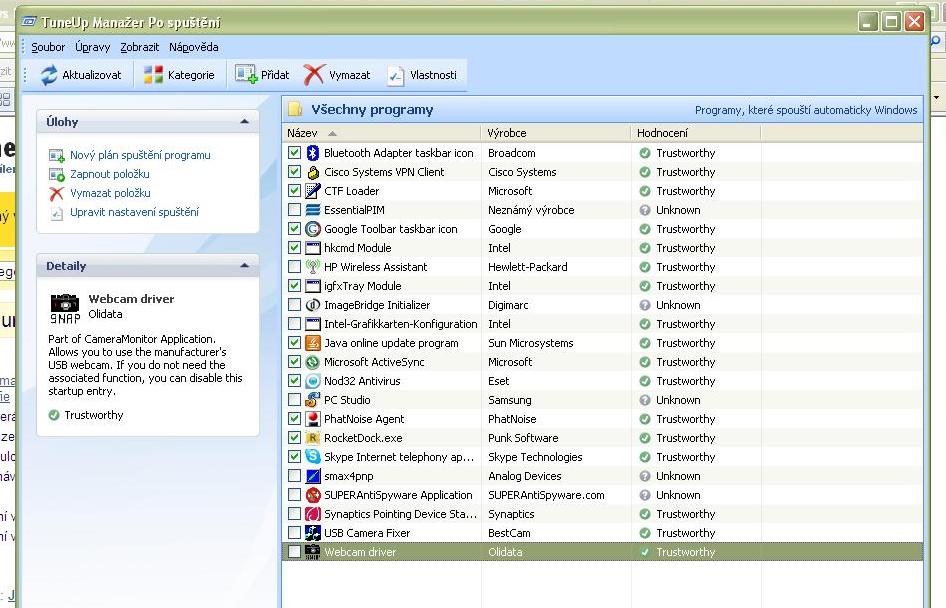
Task: Sort list by Název column header
Action: click(x=302, y=133)
